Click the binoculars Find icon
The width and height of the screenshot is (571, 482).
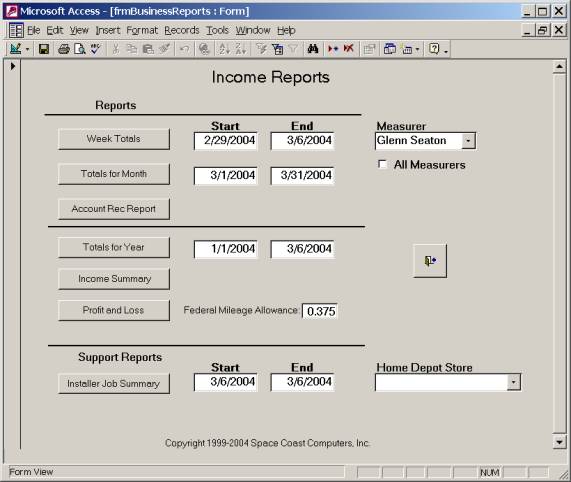[x=313, y=49]
